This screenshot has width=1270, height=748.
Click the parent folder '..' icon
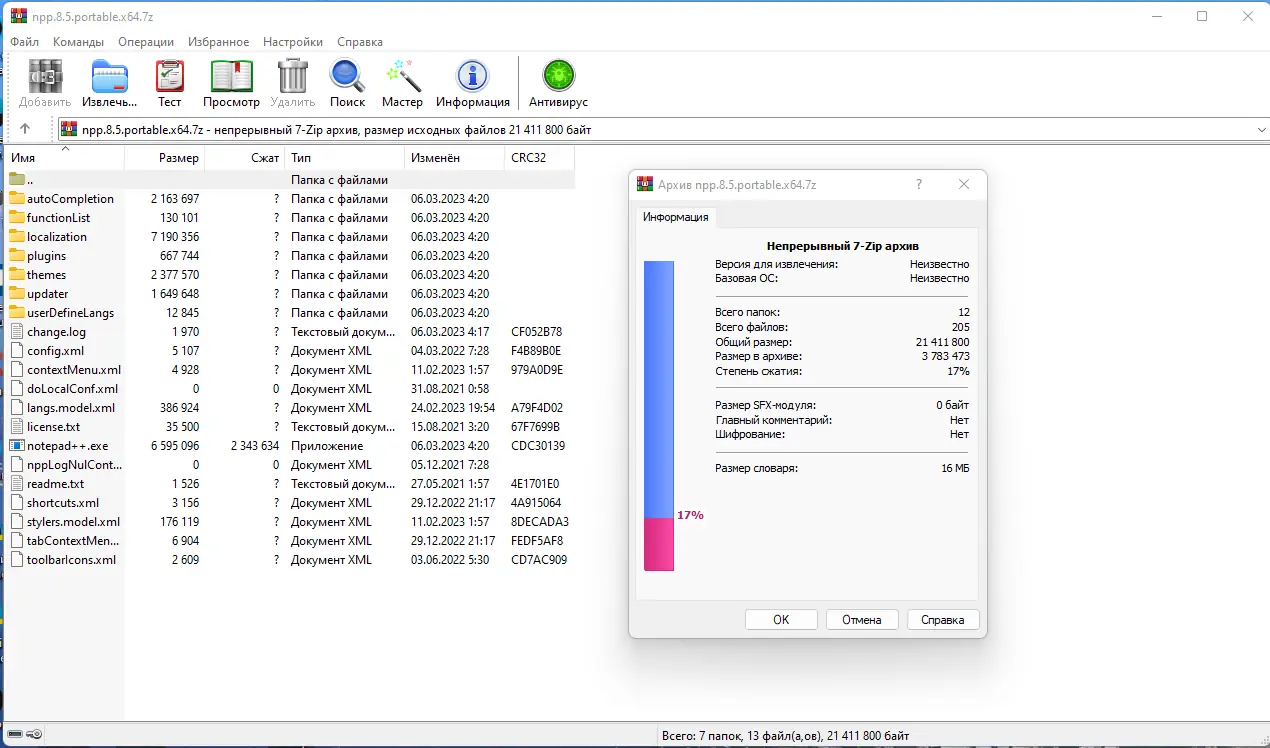point(17,179)
